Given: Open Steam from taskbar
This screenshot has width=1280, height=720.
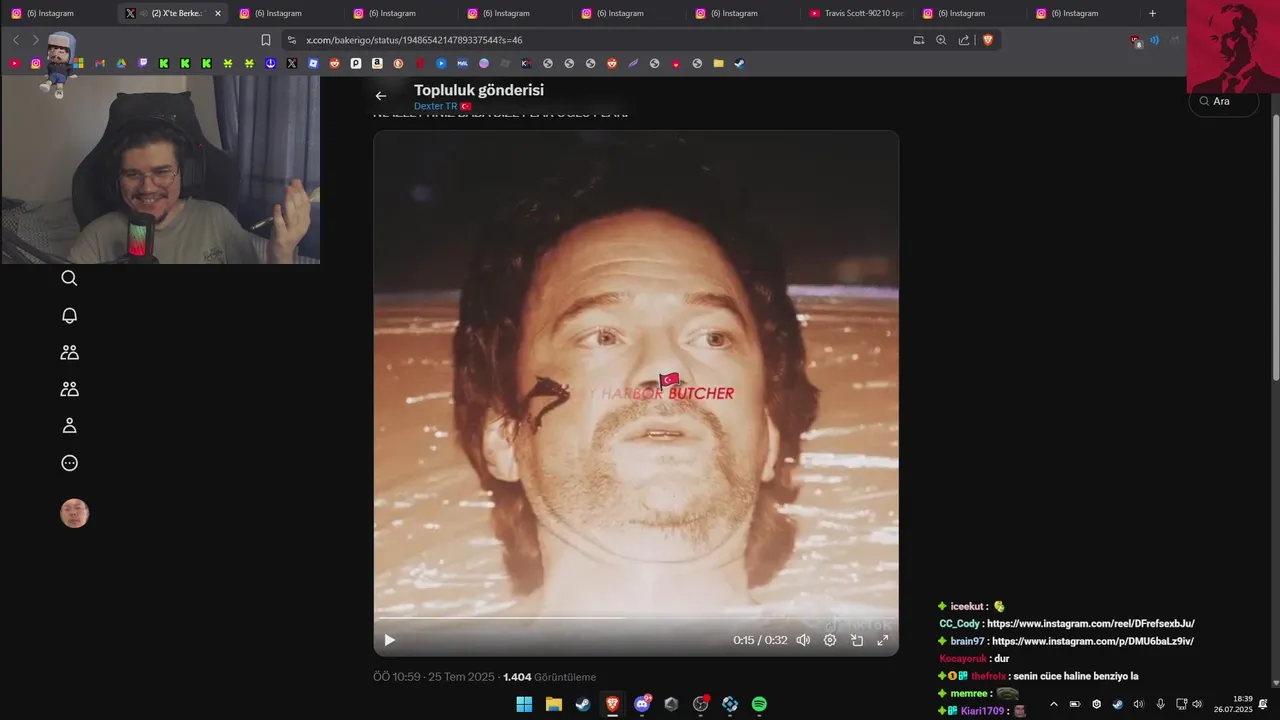Looking at the screenshot, I should click(583, 704).
